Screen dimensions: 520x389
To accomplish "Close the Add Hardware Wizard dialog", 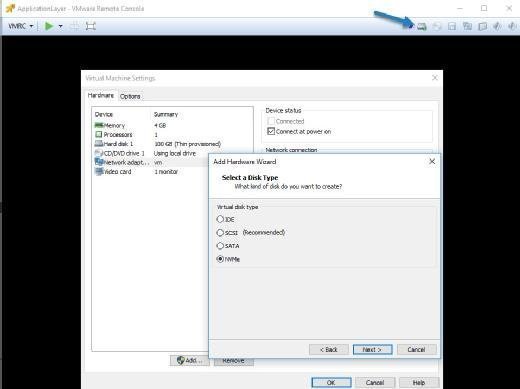I will point(432,161).
